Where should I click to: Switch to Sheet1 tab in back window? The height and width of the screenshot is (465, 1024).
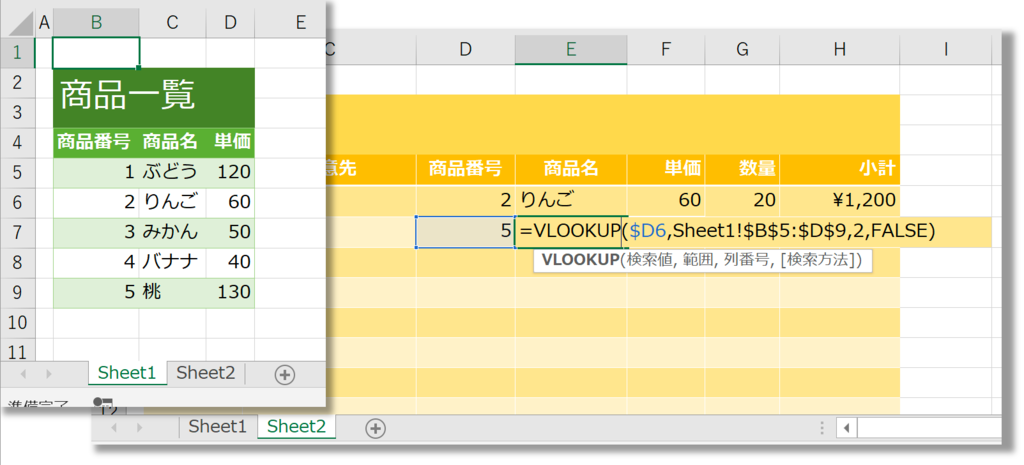218,426
